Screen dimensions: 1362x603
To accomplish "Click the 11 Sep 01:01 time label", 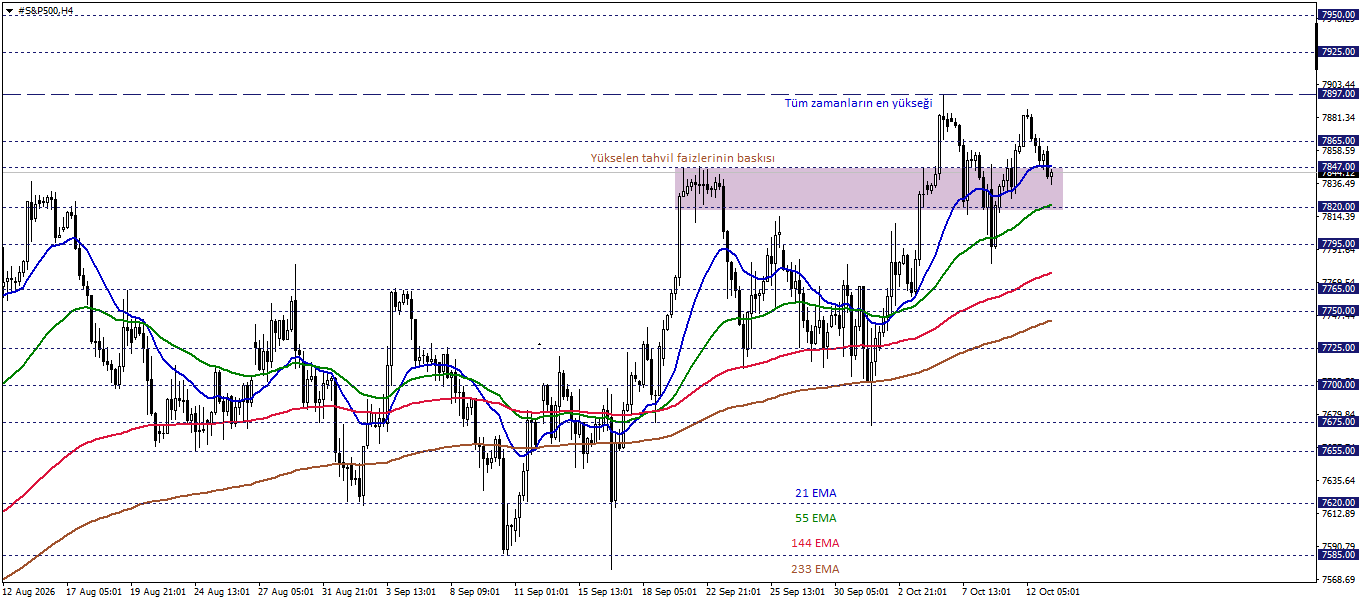I will (541, 592).
